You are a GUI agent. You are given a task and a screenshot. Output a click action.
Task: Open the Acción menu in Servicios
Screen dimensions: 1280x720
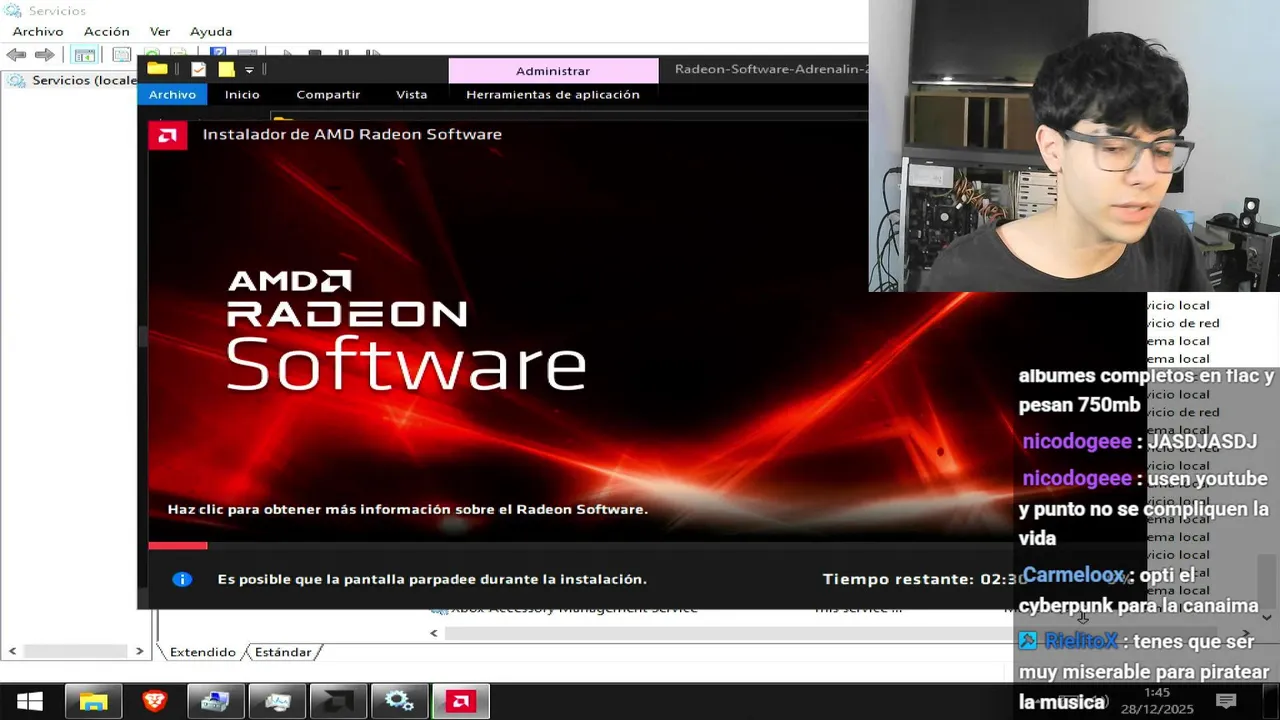click(x=107, y=31)
